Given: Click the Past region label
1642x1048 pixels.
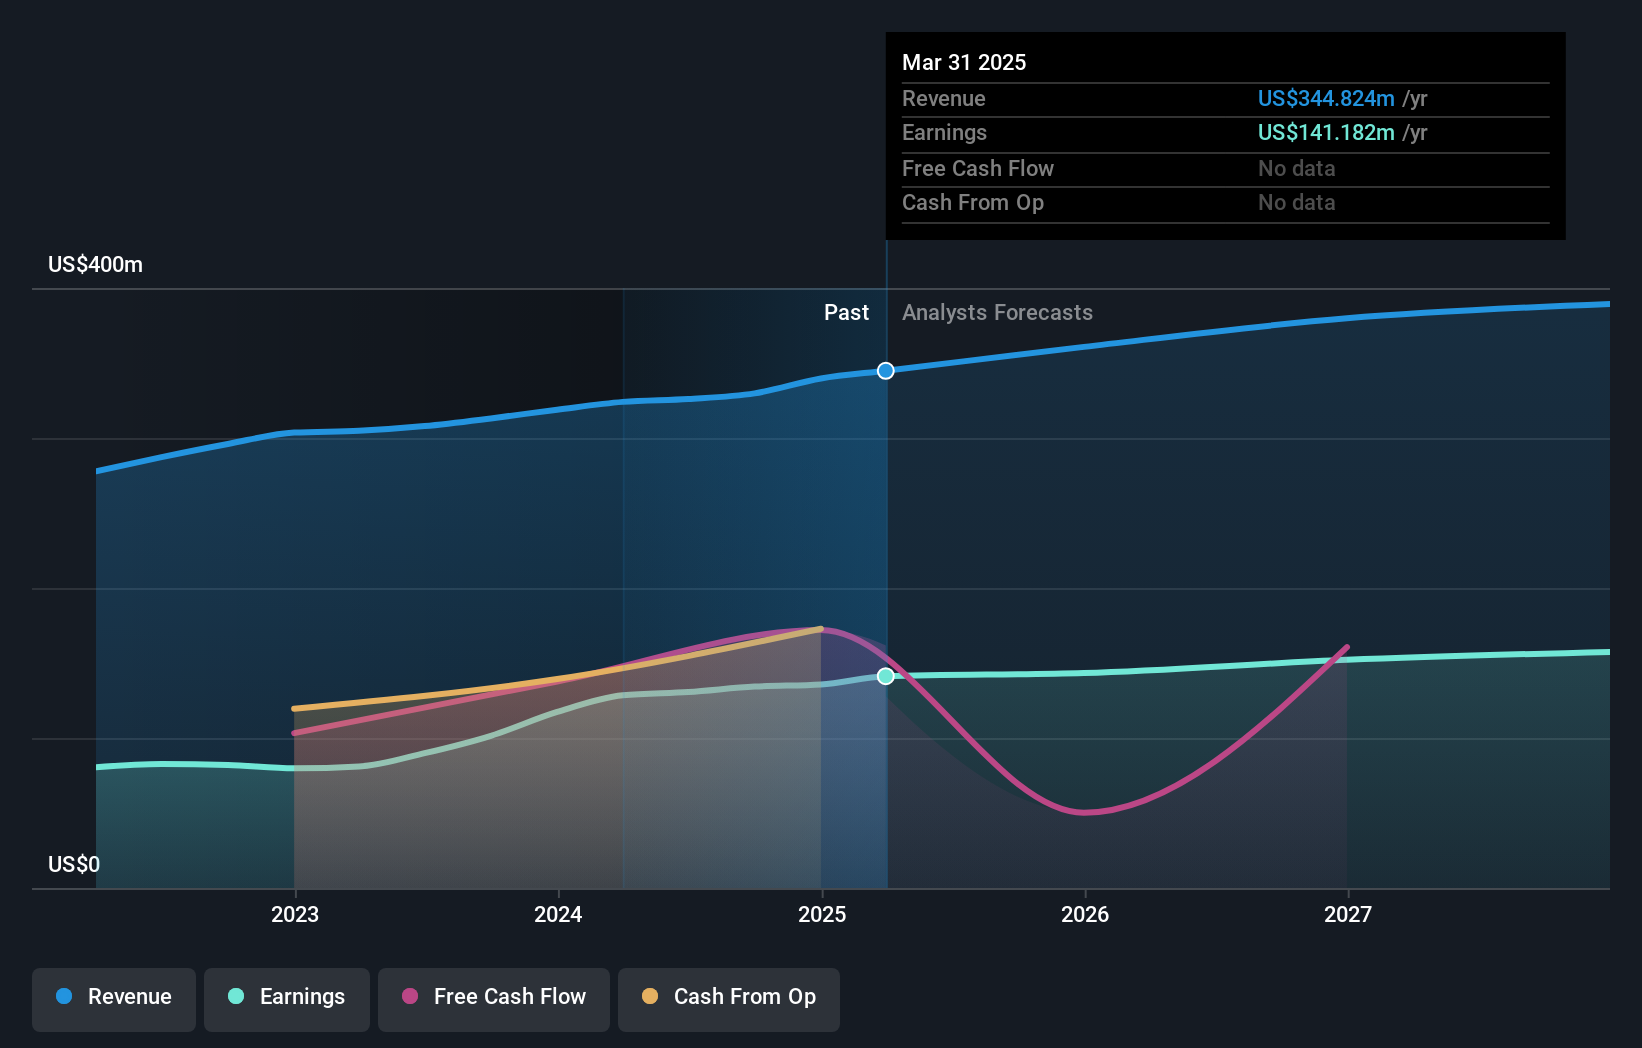Looking at the screenshot, I should [x=846, y=313].
